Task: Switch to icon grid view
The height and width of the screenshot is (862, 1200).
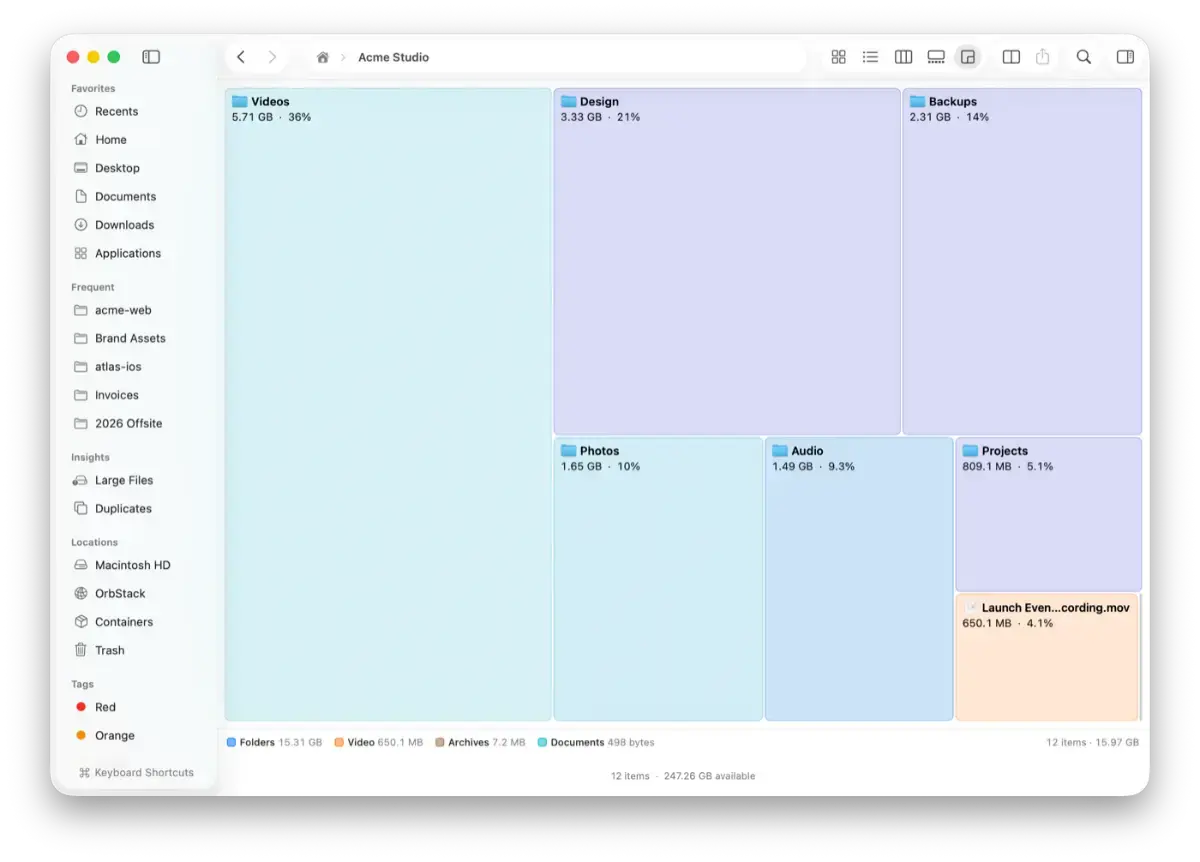Action: 839,57
